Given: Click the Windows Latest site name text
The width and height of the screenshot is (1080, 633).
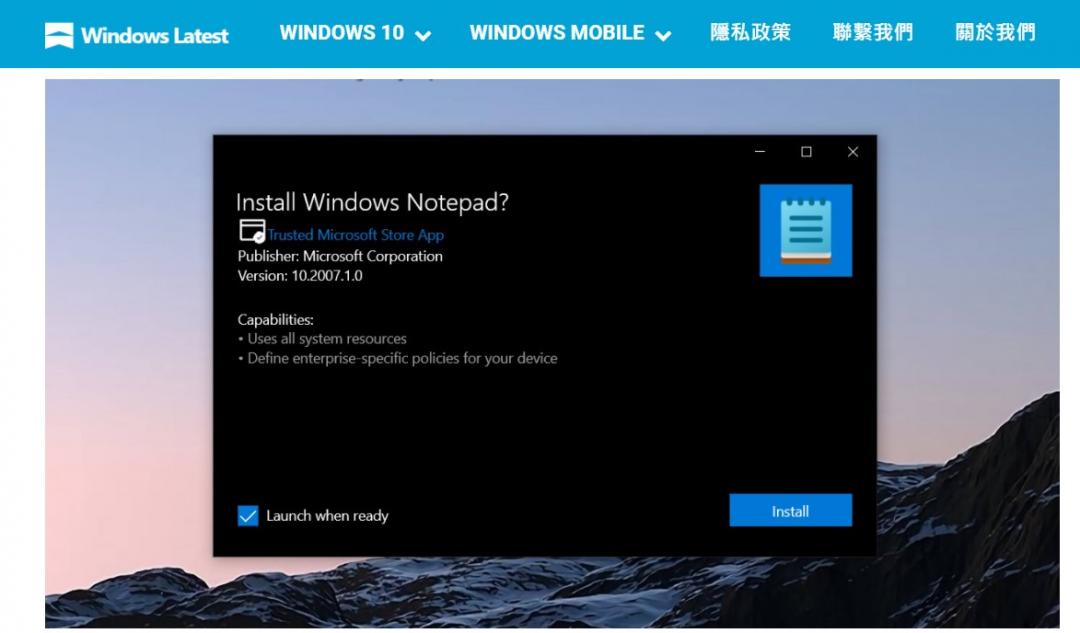Looking at the screenshot, I should tap(154, 36).
